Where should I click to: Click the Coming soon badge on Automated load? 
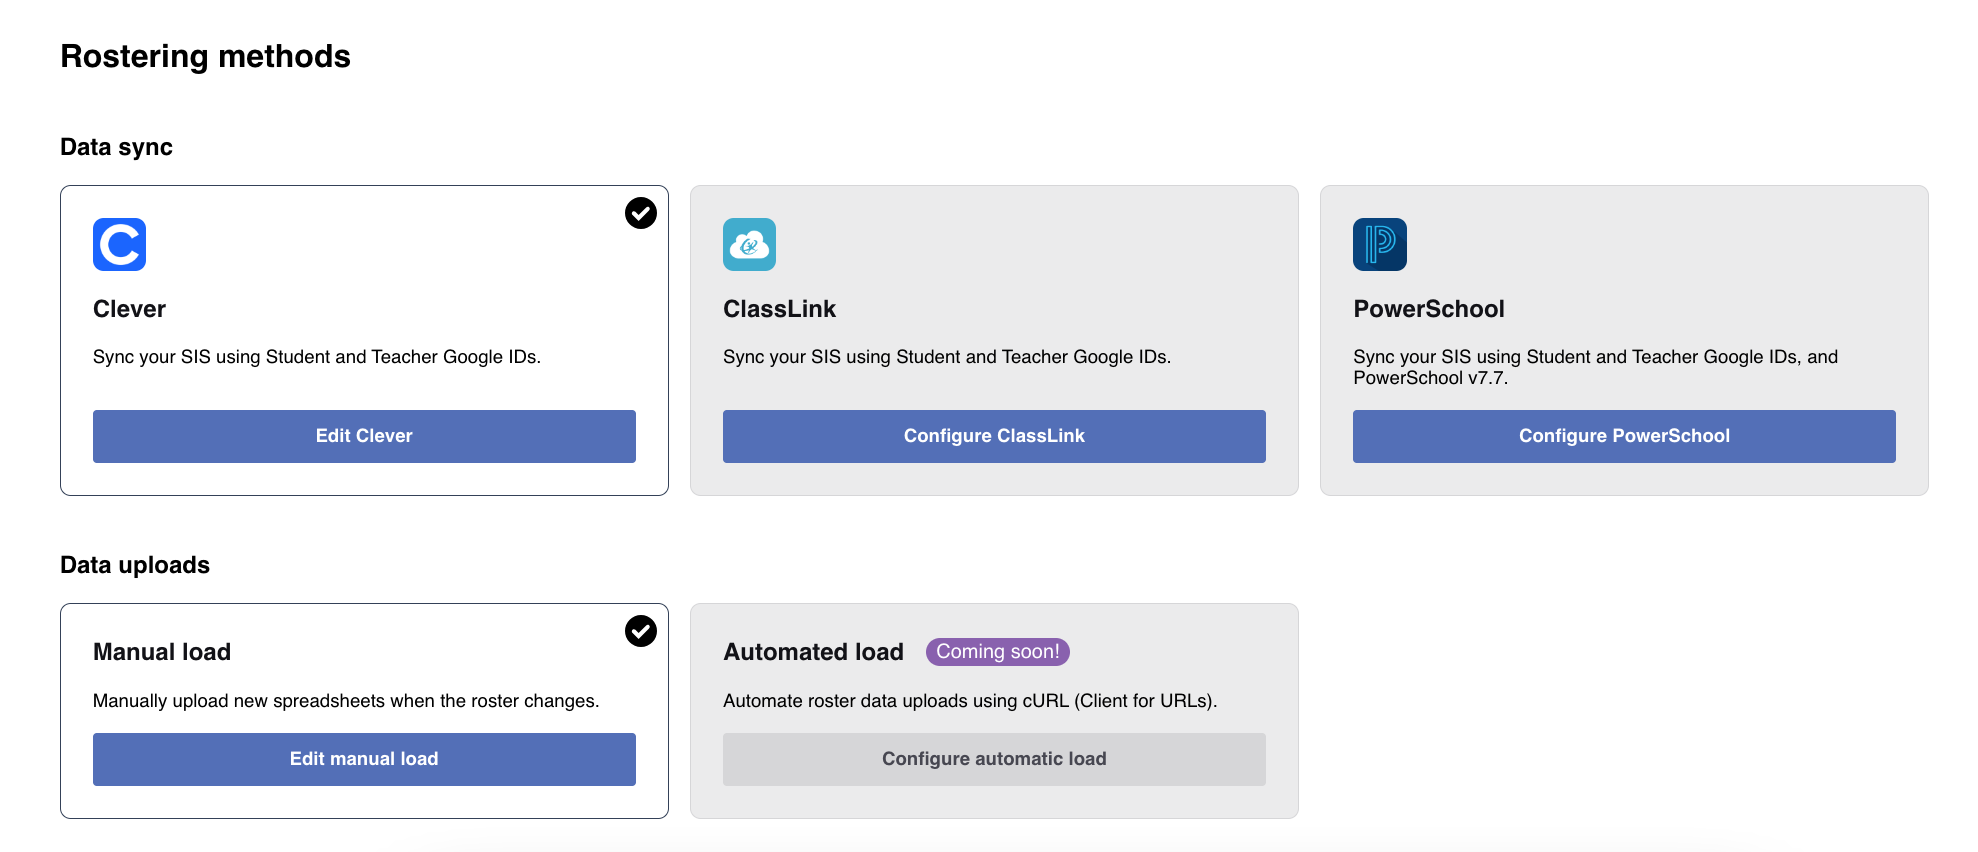click(x=997, y=651)
